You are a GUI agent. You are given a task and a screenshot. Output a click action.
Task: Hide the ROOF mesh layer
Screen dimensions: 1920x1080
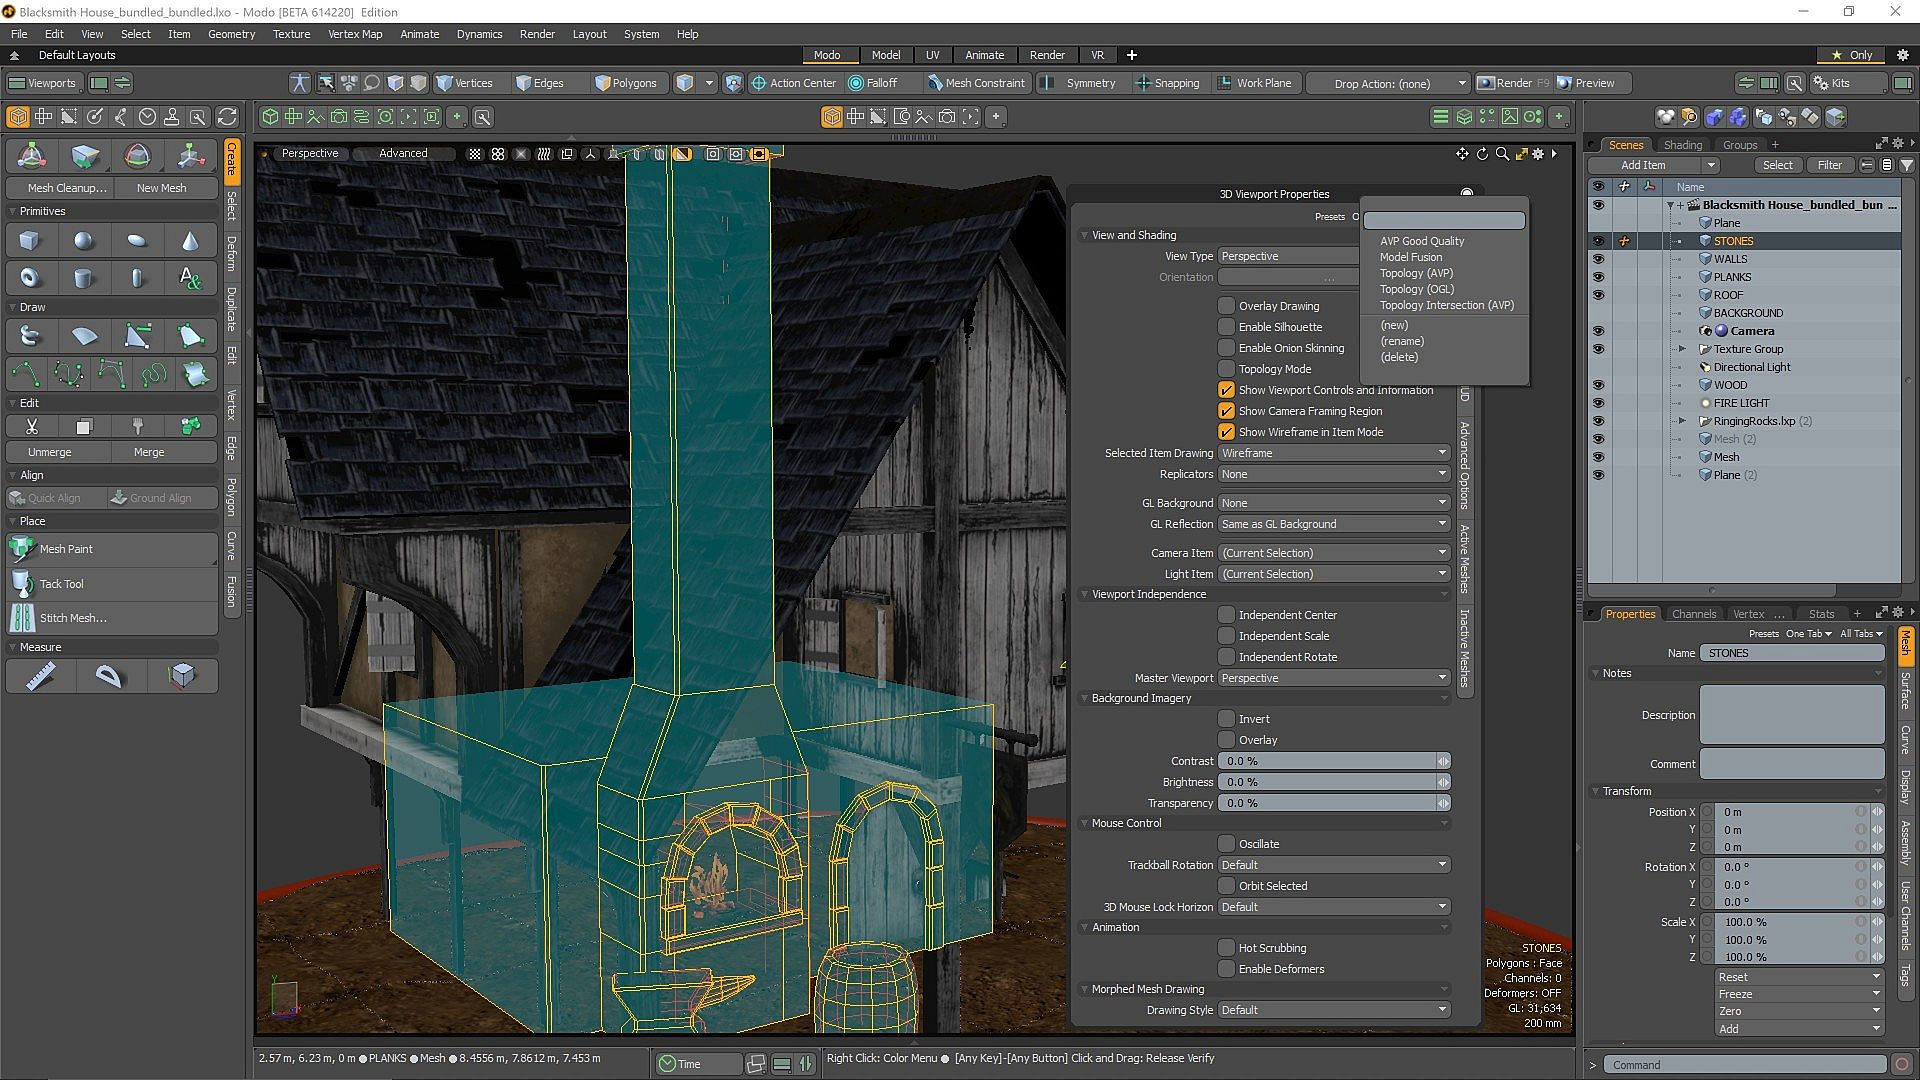pos(1598,295)
